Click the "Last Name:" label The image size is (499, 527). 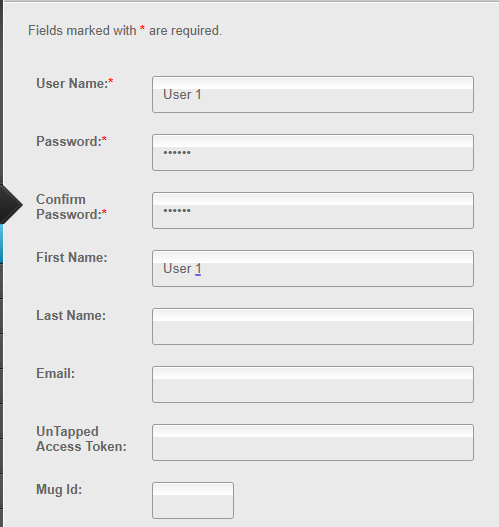click(71, 316)
